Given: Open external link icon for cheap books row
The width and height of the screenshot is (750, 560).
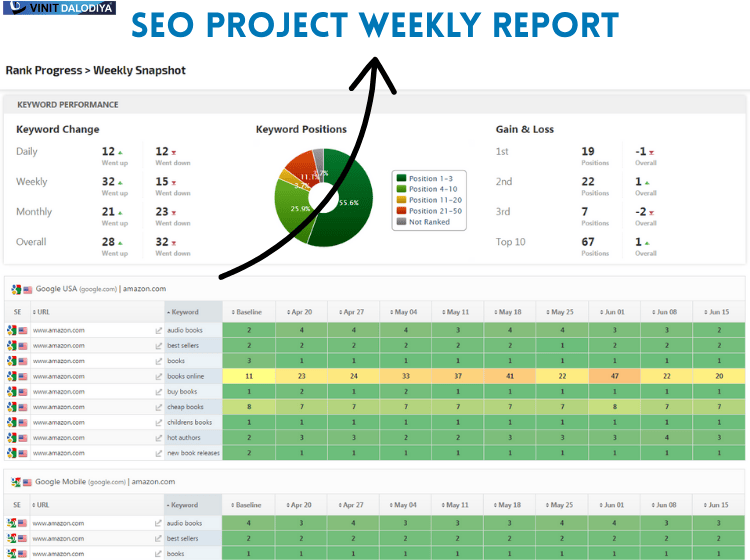Looking at the screenshot, I should (158, 407).
